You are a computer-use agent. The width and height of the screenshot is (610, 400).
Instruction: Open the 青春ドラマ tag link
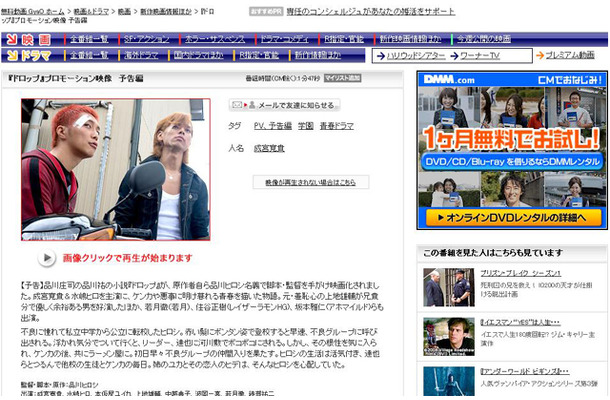tap(337, 126)
